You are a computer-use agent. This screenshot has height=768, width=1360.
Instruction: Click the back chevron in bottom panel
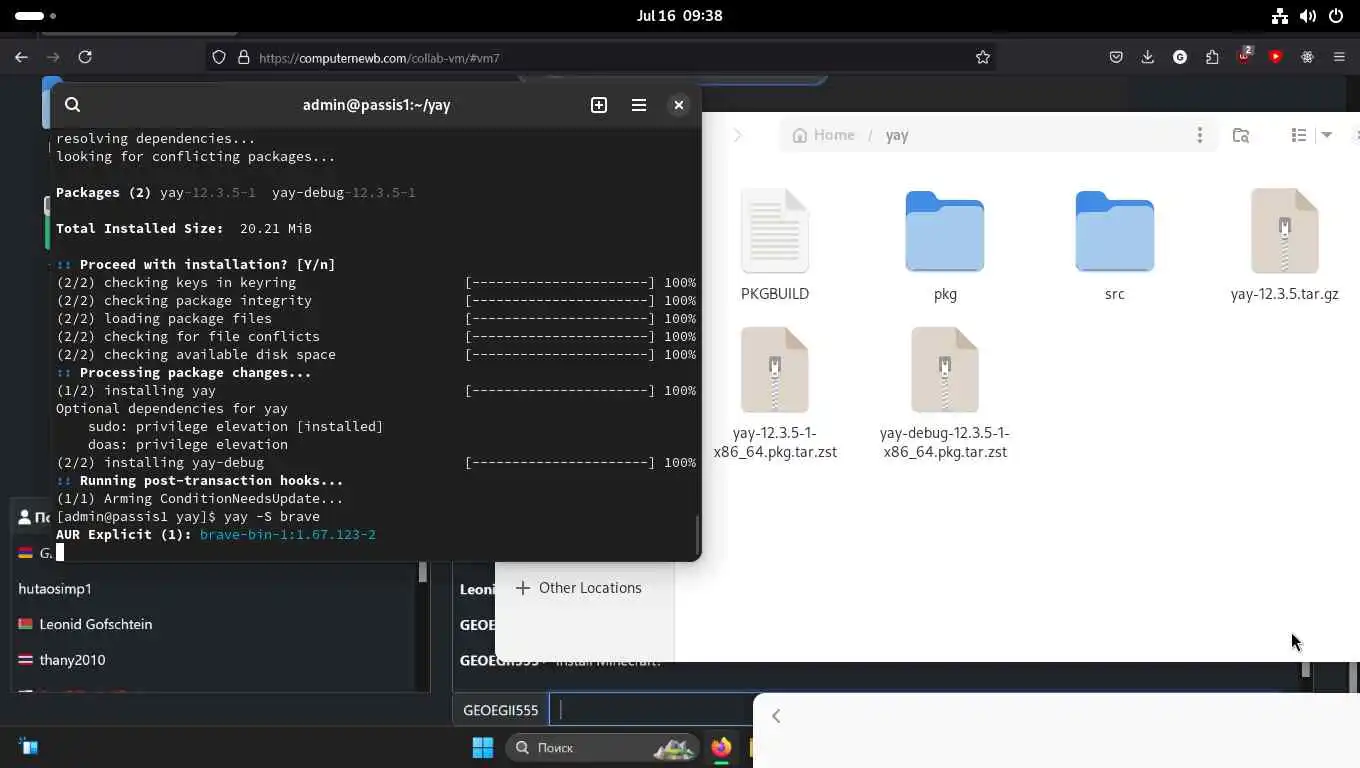coord(776,716)
